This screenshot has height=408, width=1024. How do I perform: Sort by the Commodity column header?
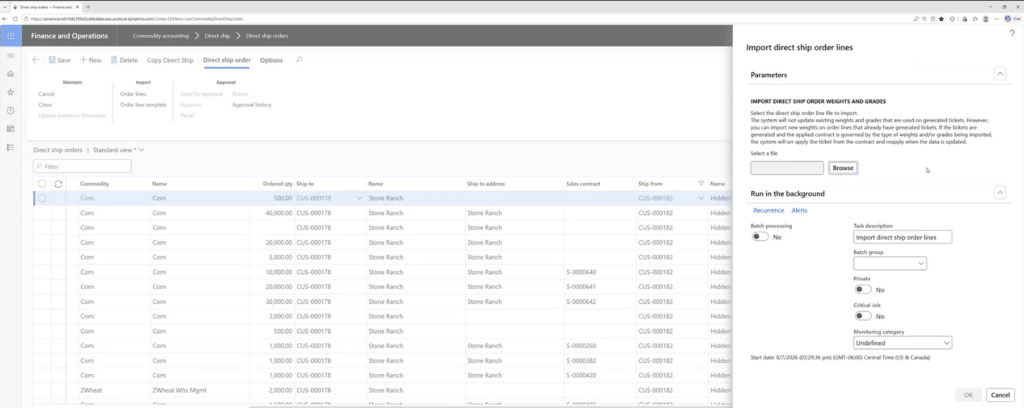point(94,183)
